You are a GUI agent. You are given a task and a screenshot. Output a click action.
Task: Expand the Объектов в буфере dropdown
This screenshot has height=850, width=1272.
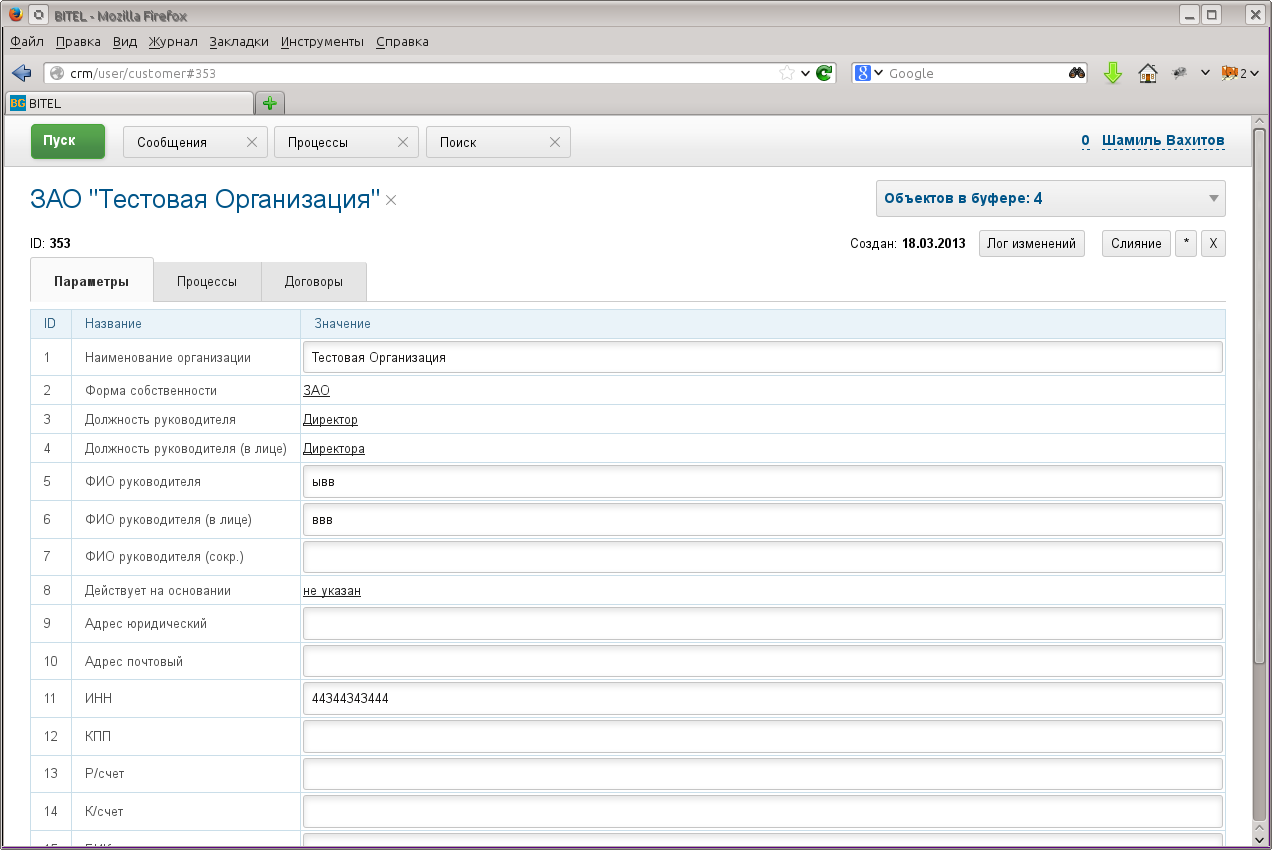pos(1213,198)
